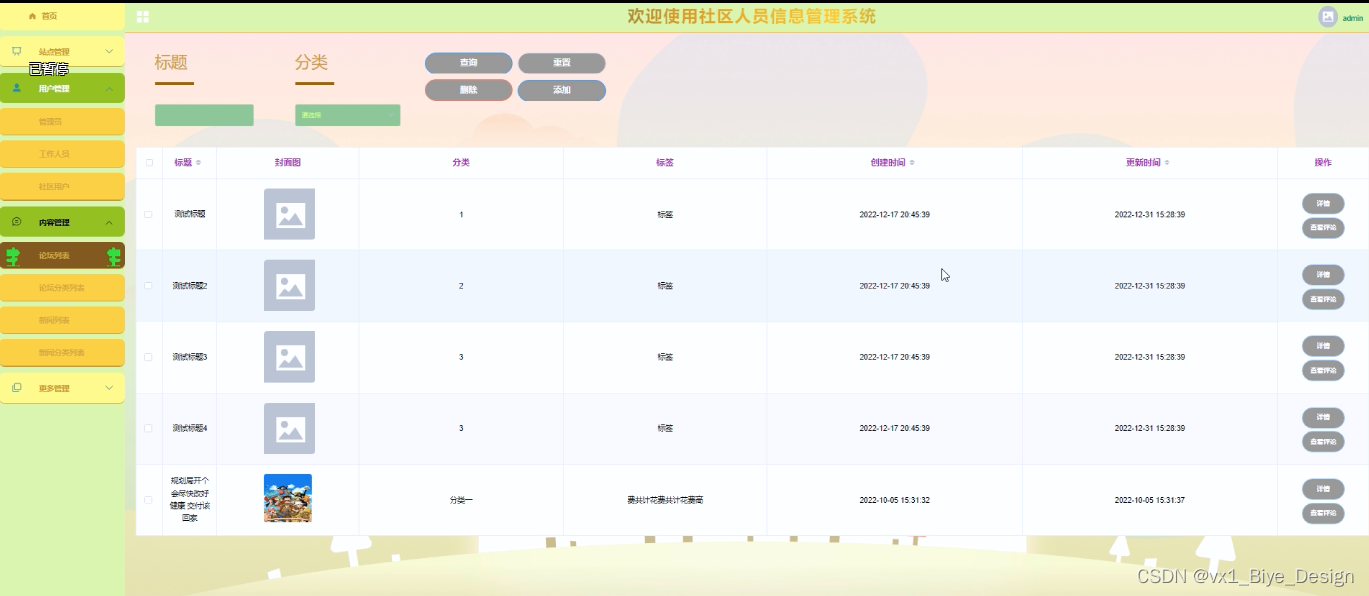Expand the 站点管理 menu chevron
The width and height of the screenshot is (1369, 596).
coord(109,51)
